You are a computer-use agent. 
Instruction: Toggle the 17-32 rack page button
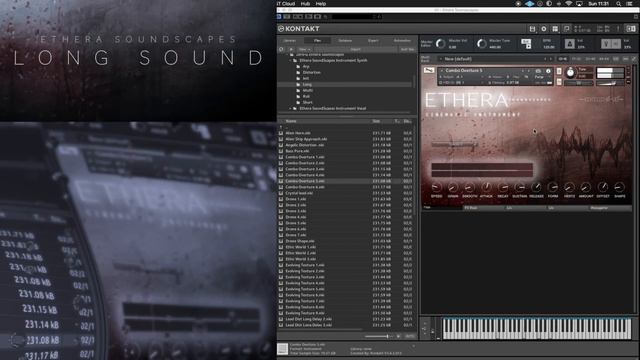tap(576, 59)
